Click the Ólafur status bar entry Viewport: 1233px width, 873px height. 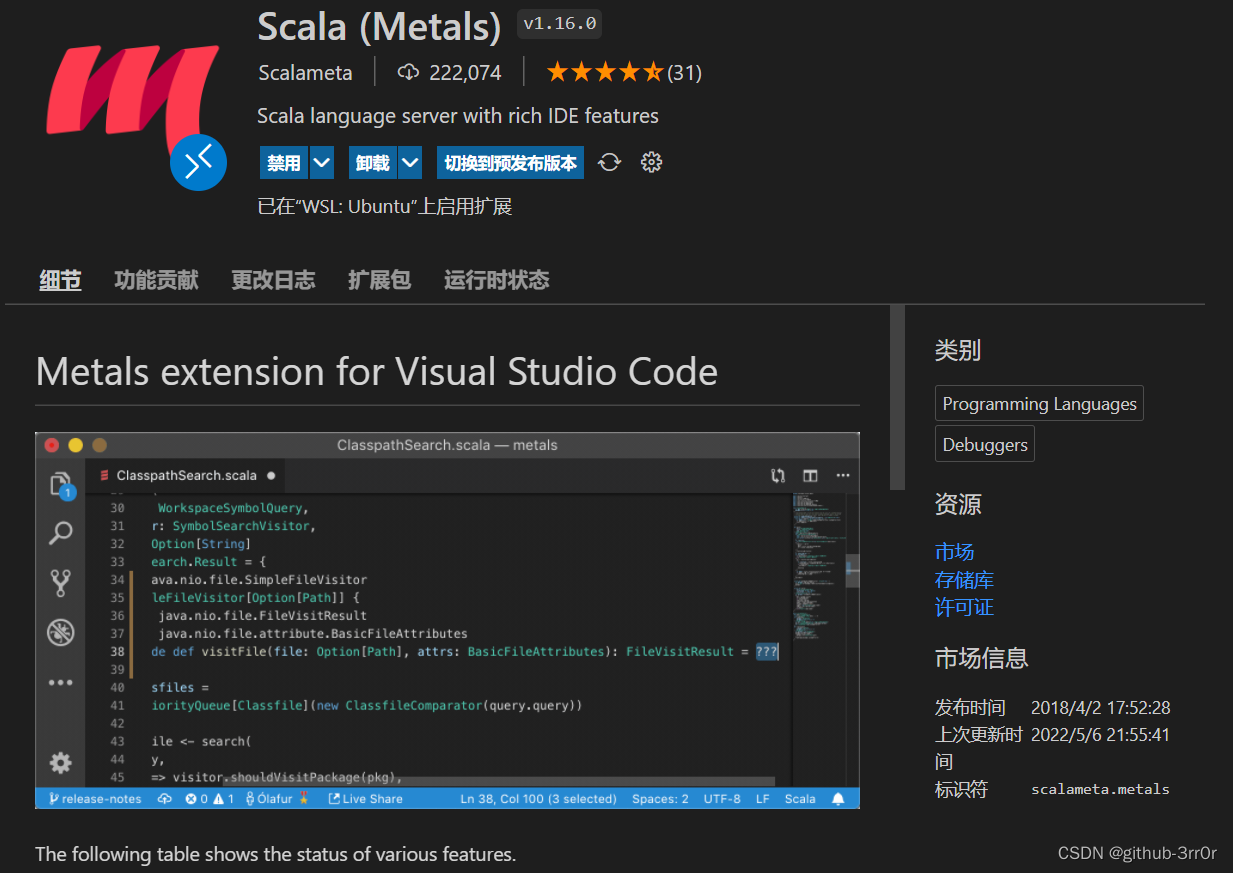[276, 799]
